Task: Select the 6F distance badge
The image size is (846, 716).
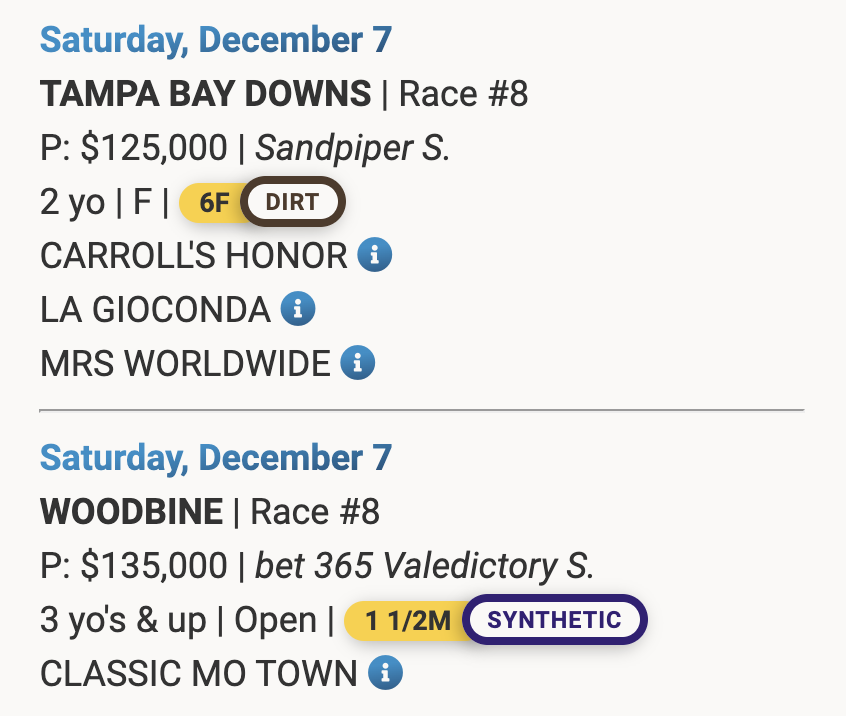Action: [x=213, y=203]
